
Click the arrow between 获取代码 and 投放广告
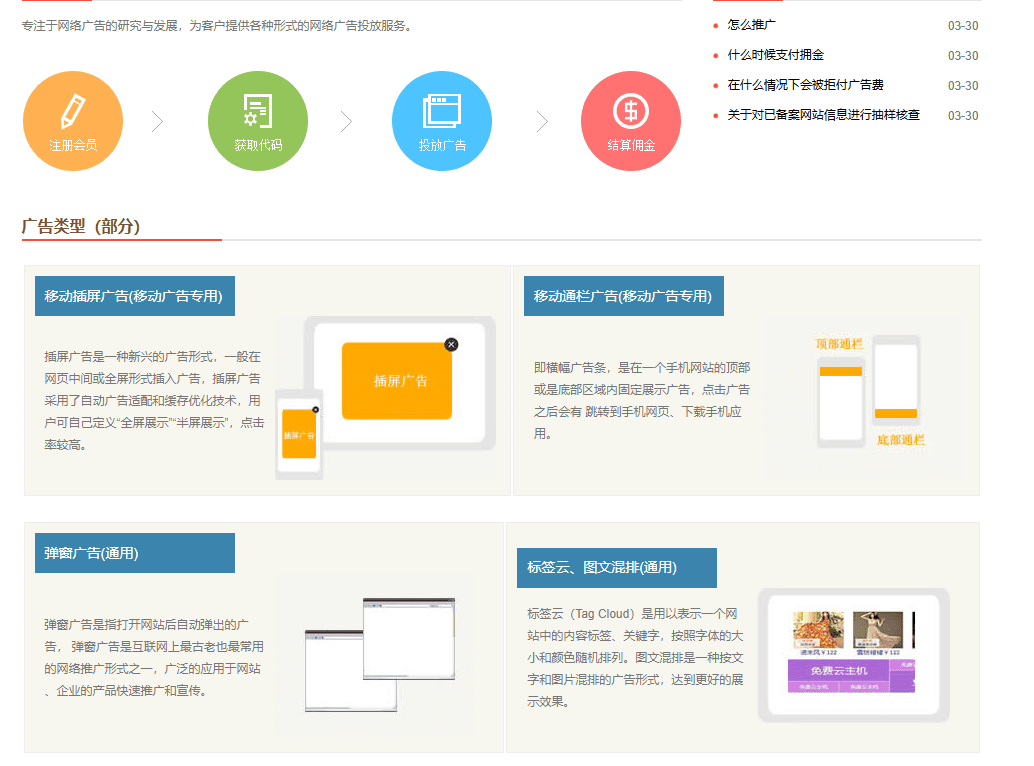[x=346, y=121]
